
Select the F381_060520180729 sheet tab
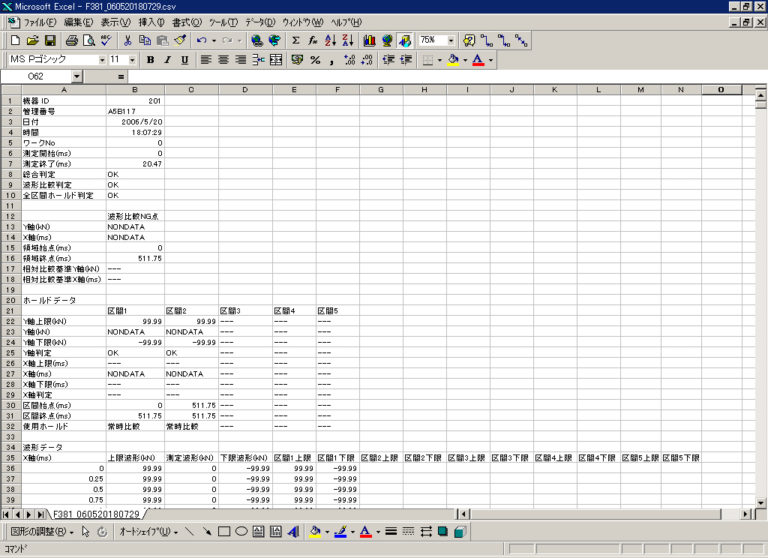[x=95, y=514]
